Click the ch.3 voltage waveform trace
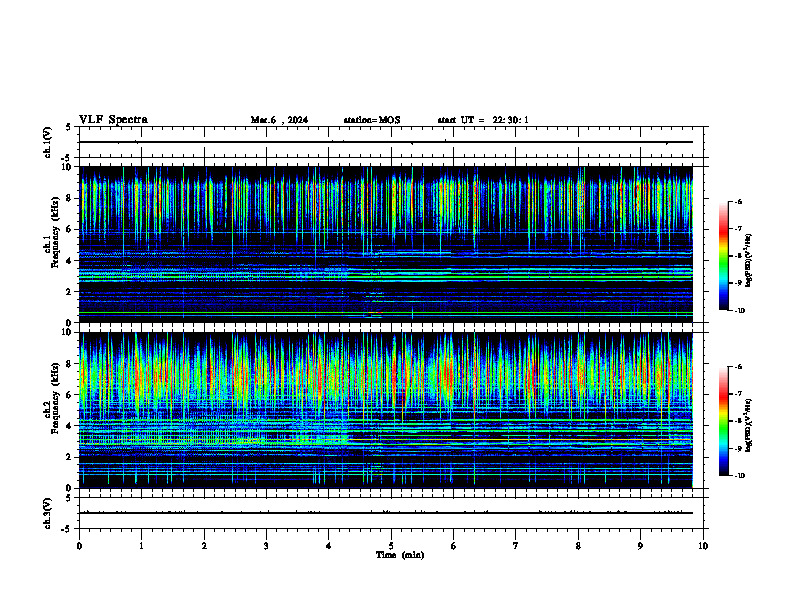 click(386, 513)
